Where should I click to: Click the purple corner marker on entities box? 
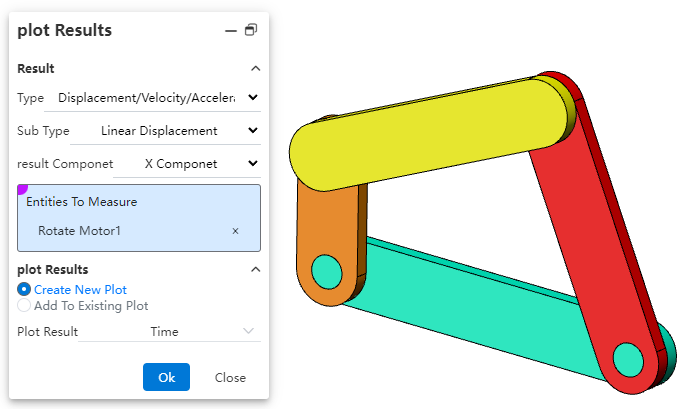22,189
